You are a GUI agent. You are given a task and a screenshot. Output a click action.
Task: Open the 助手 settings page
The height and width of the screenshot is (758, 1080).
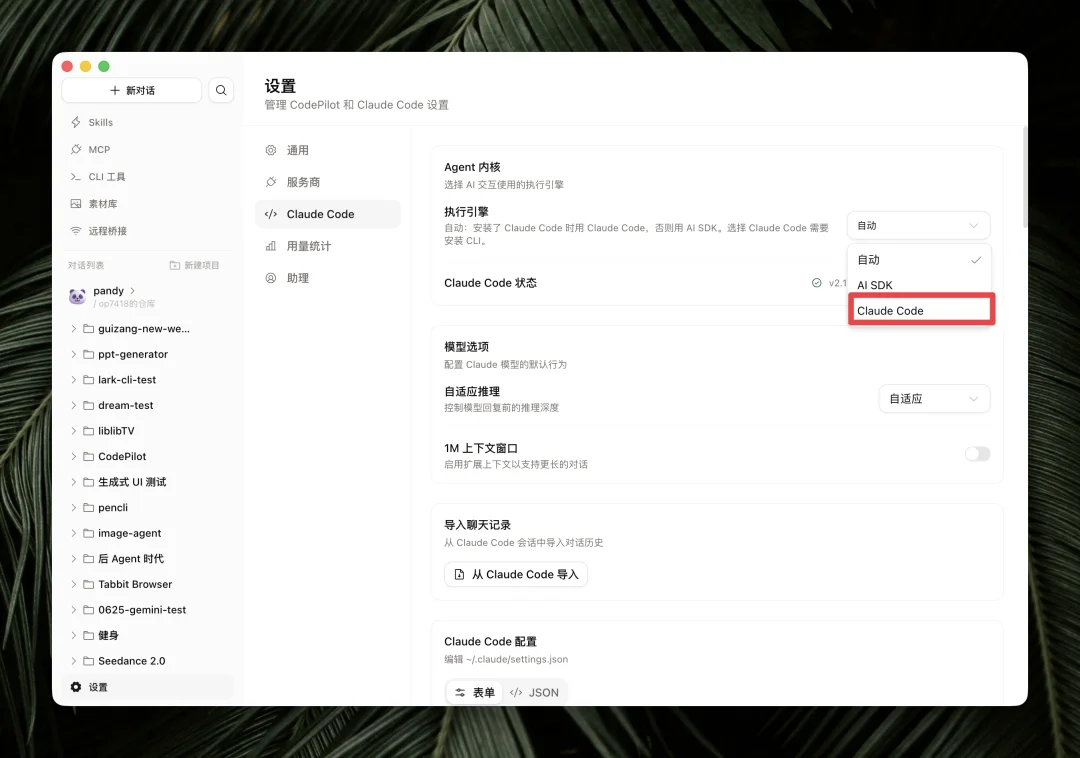[298, 277]
